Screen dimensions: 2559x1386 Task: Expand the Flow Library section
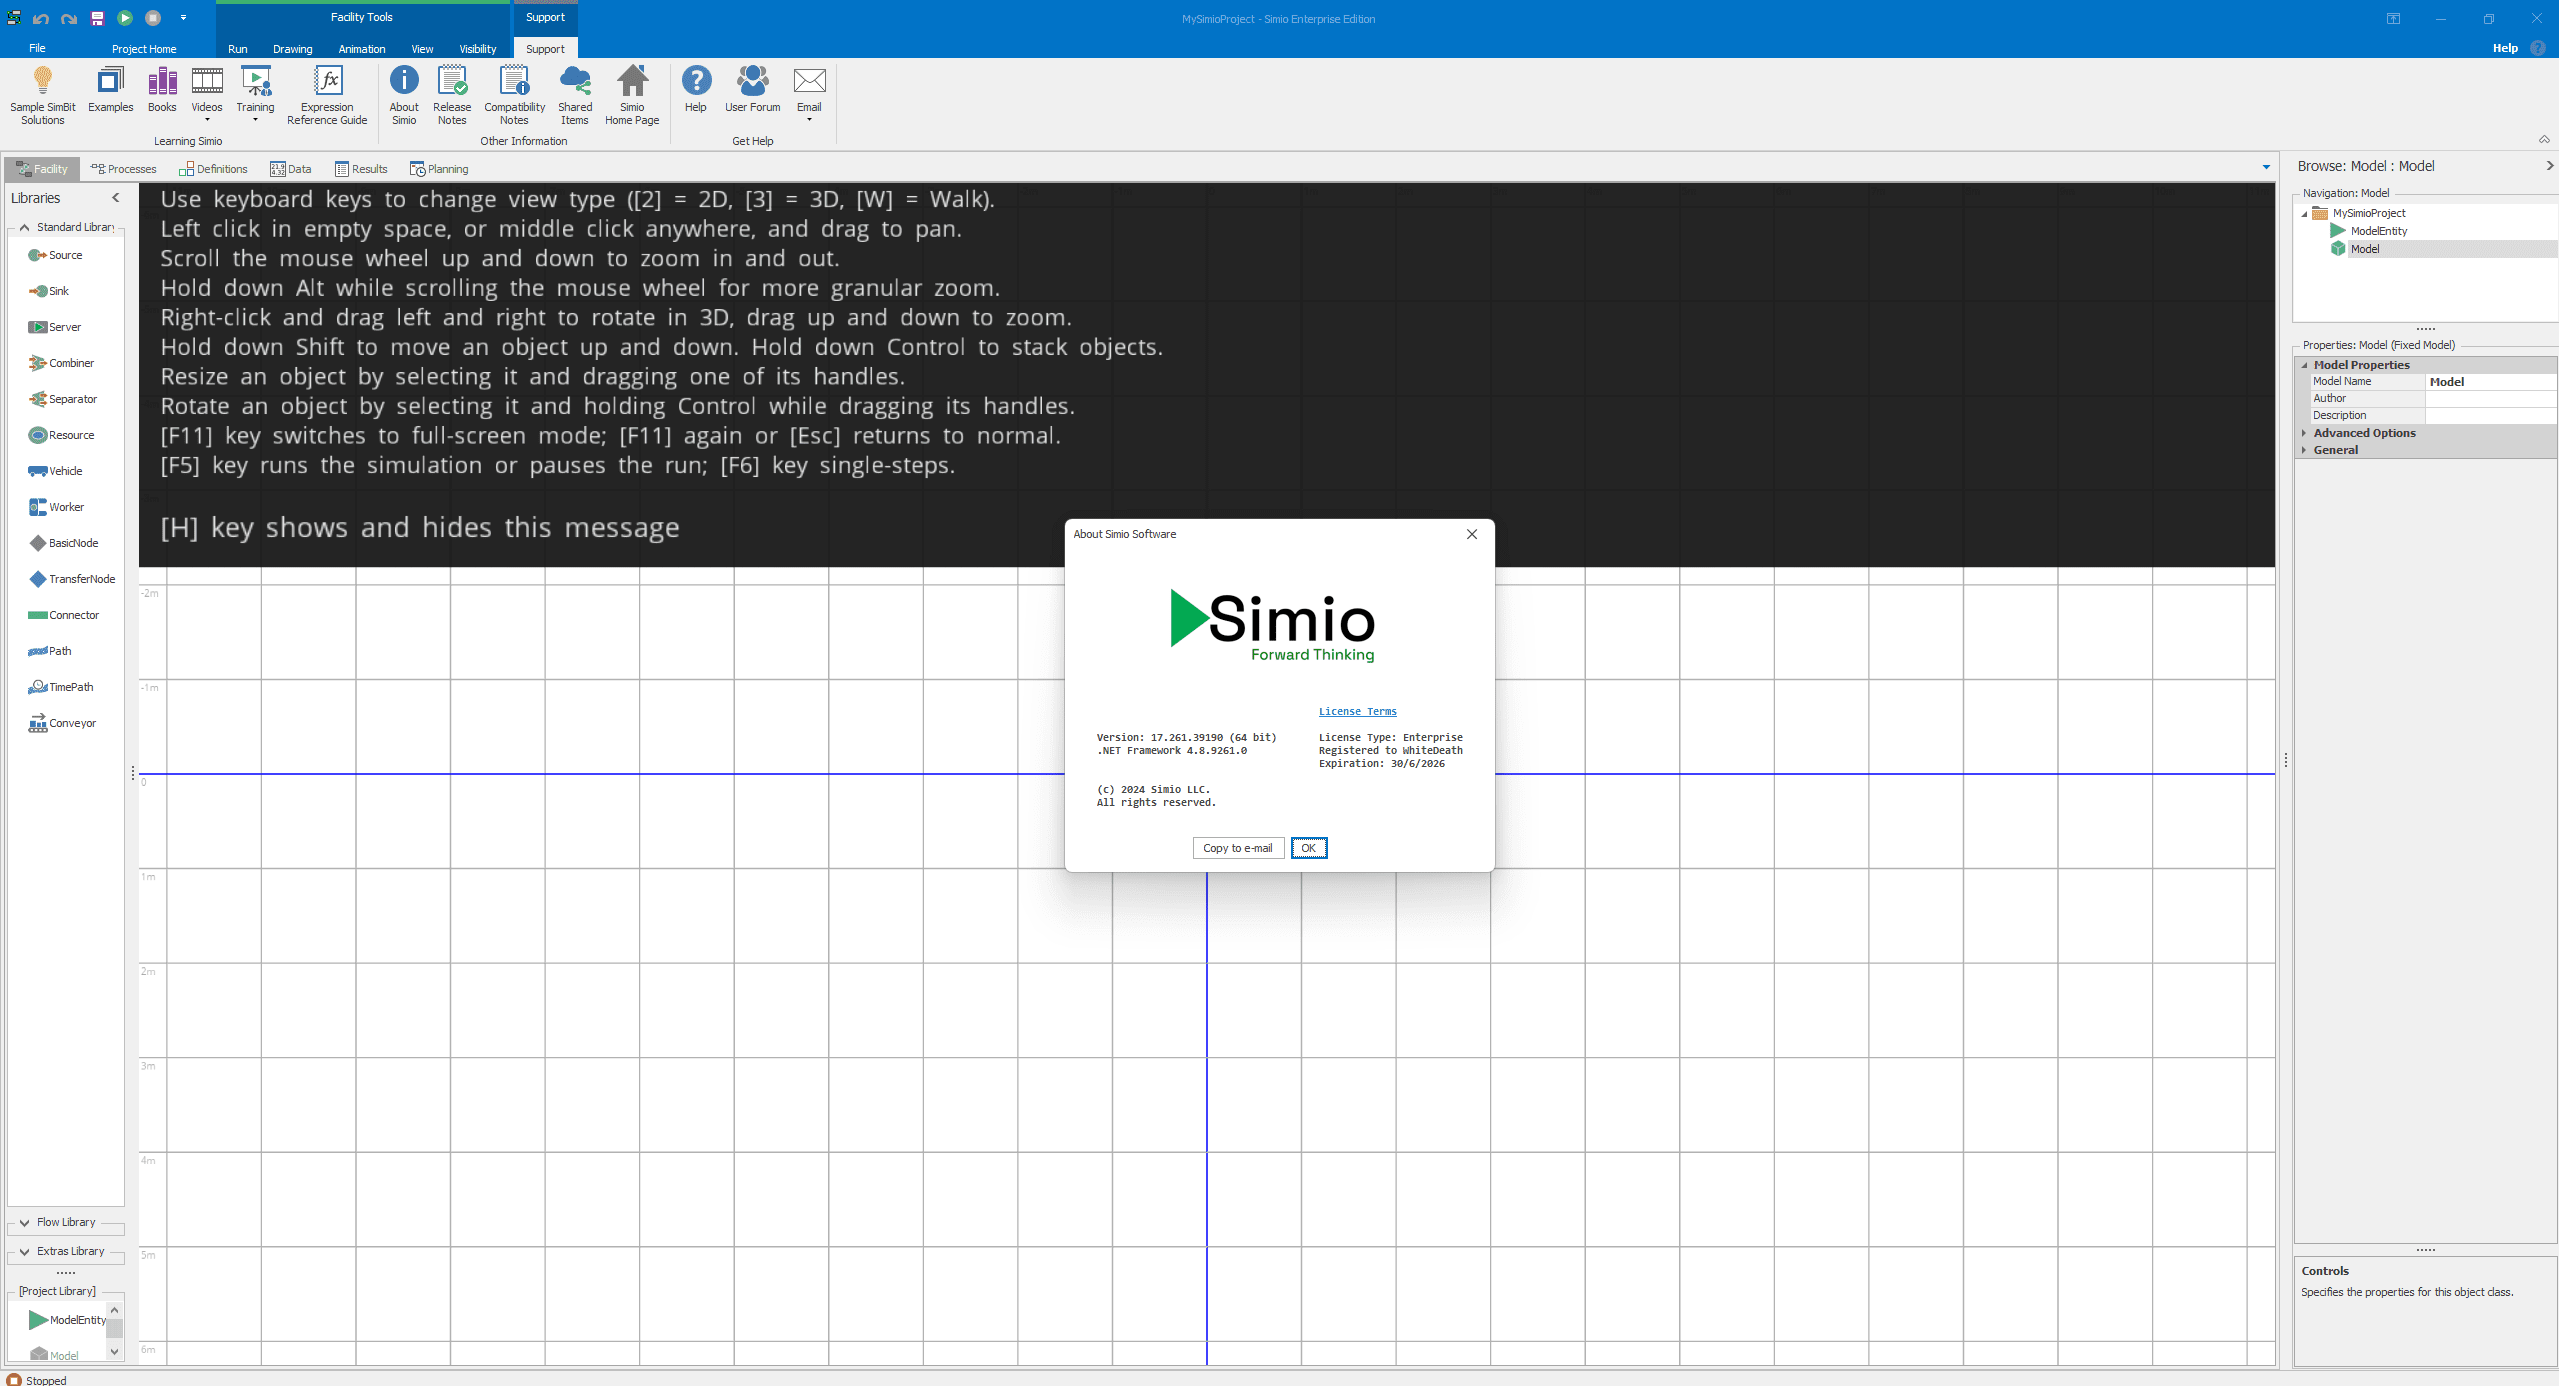[x=65, y=1222]
